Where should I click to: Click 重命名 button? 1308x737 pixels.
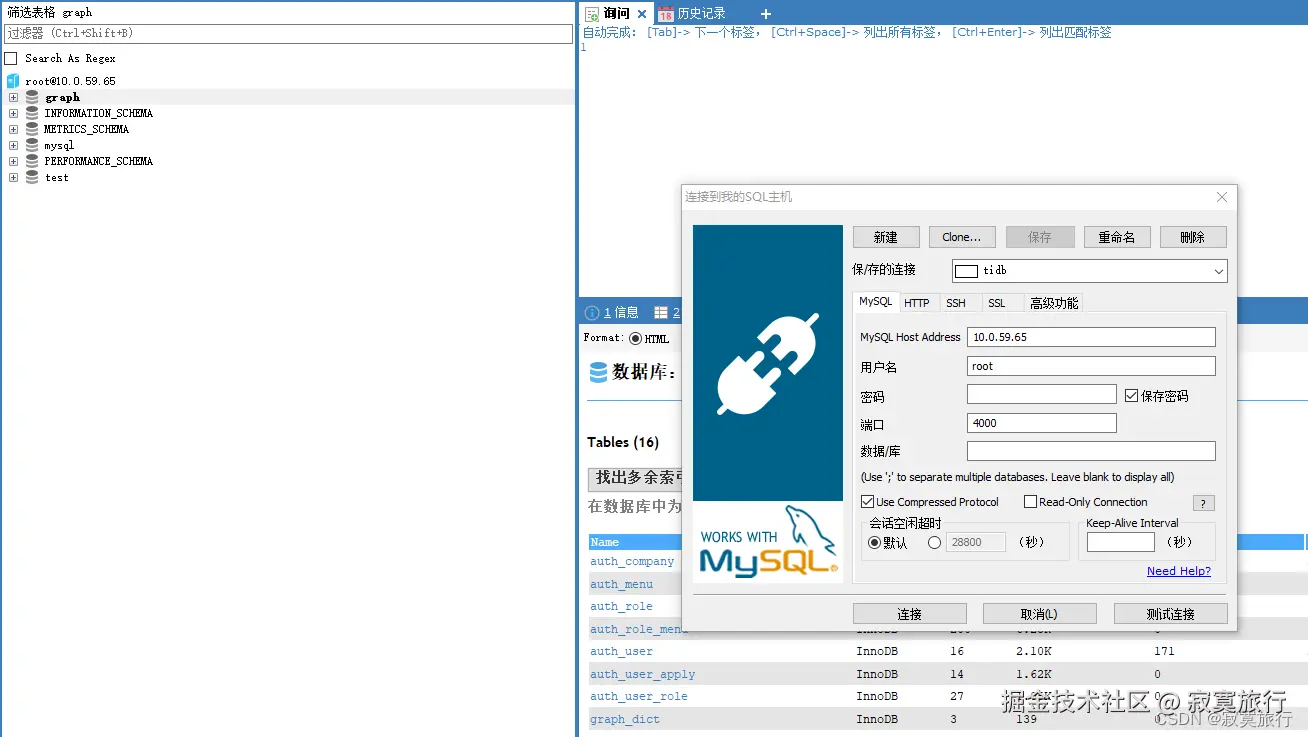(x=1117, y=237)
